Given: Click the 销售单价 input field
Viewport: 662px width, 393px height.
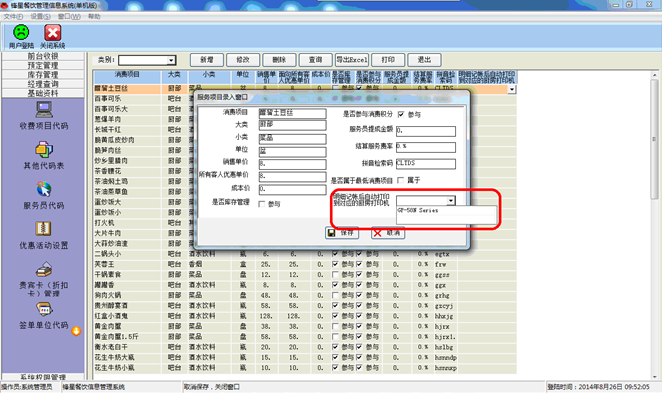Looking at the screenshot, I should pyautogui.click(x=292, y=164).
